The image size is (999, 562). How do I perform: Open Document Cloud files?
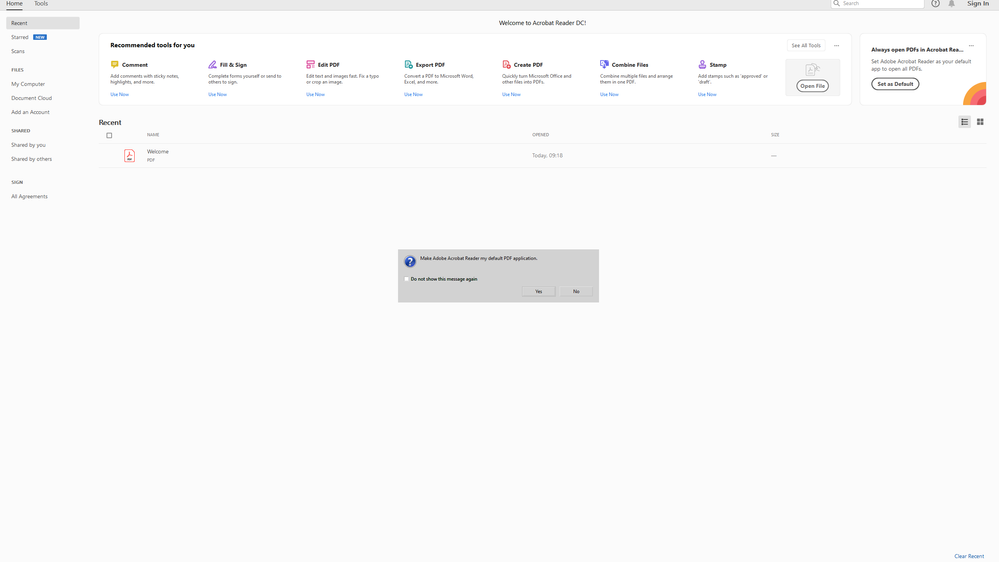[x=31, y=98]
